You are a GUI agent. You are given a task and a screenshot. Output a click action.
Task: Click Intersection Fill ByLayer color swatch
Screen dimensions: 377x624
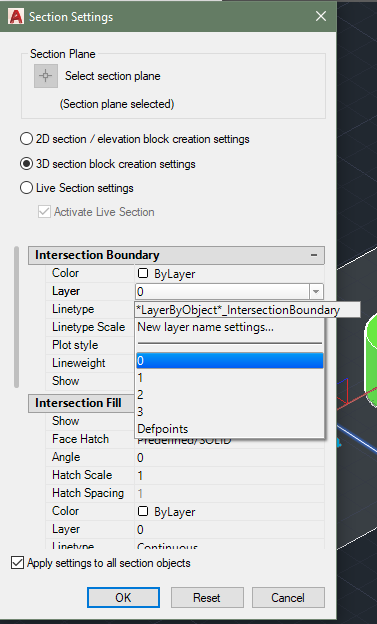tap(143, 511)
